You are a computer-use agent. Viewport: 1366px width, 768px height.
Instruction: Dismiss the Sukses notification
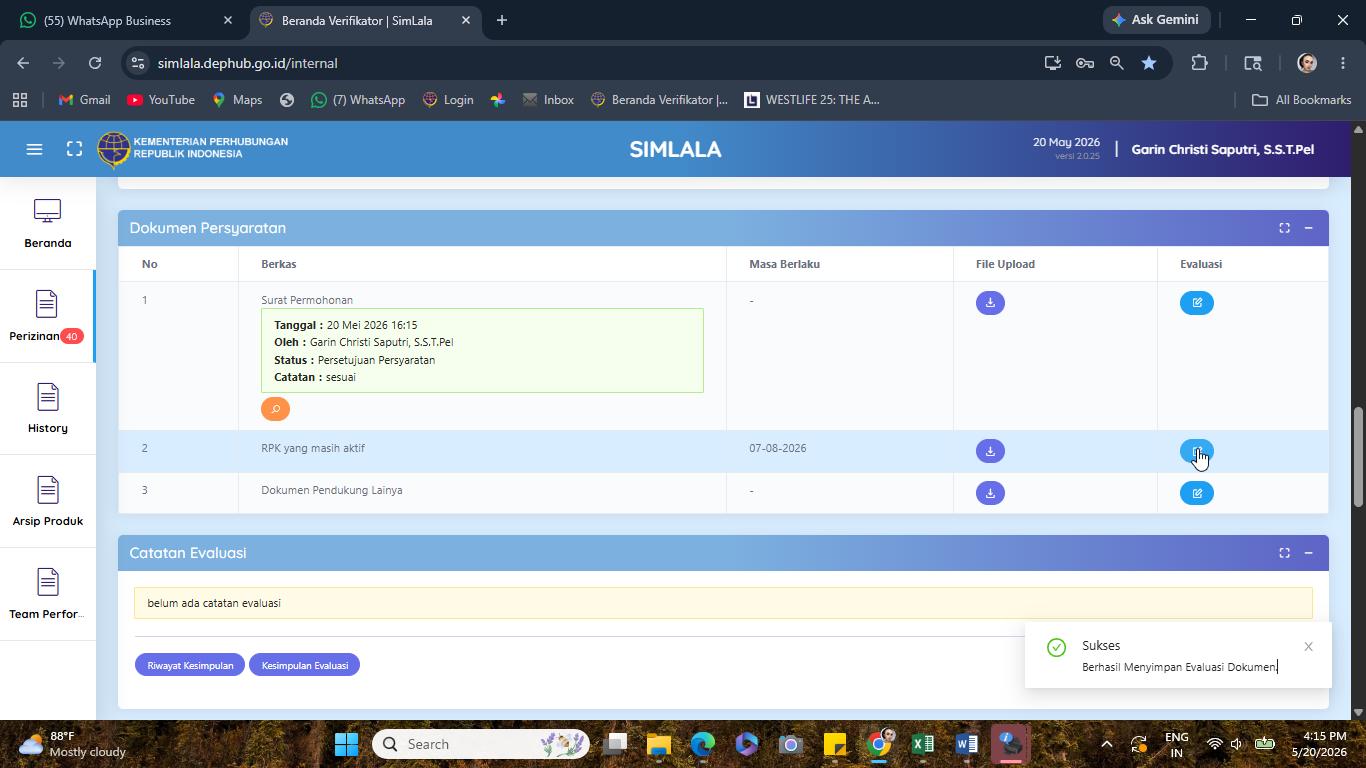click(1308, 647)
